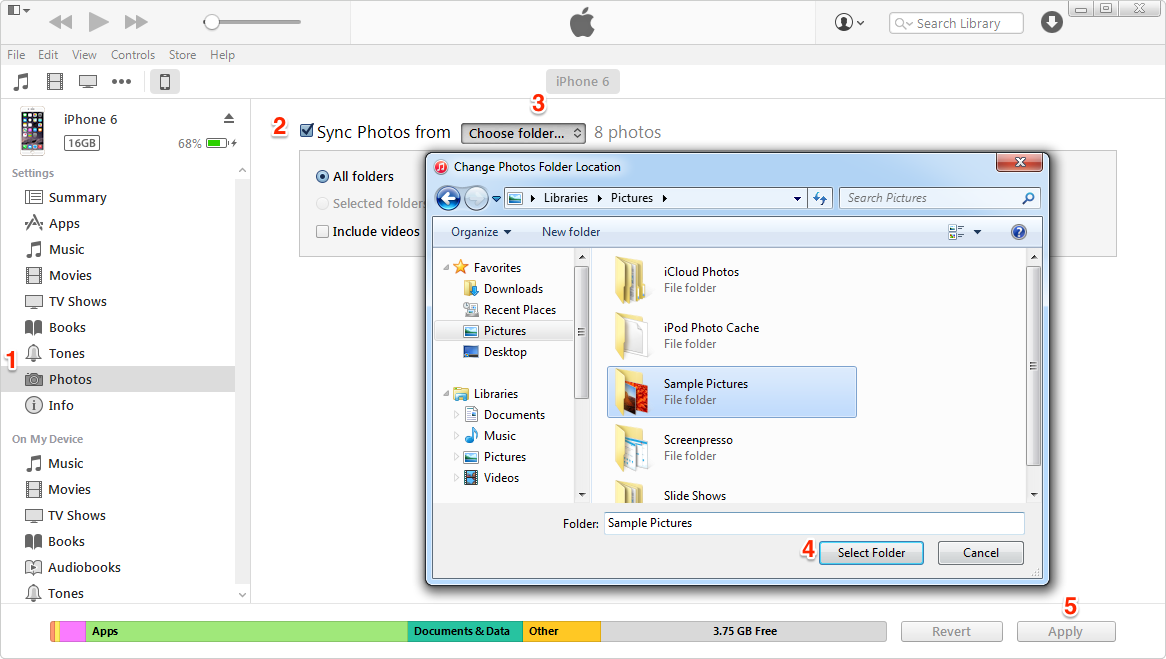Select the Sample Pictures folder
This screenshot has height=659, width=1166.
(732, 392)
